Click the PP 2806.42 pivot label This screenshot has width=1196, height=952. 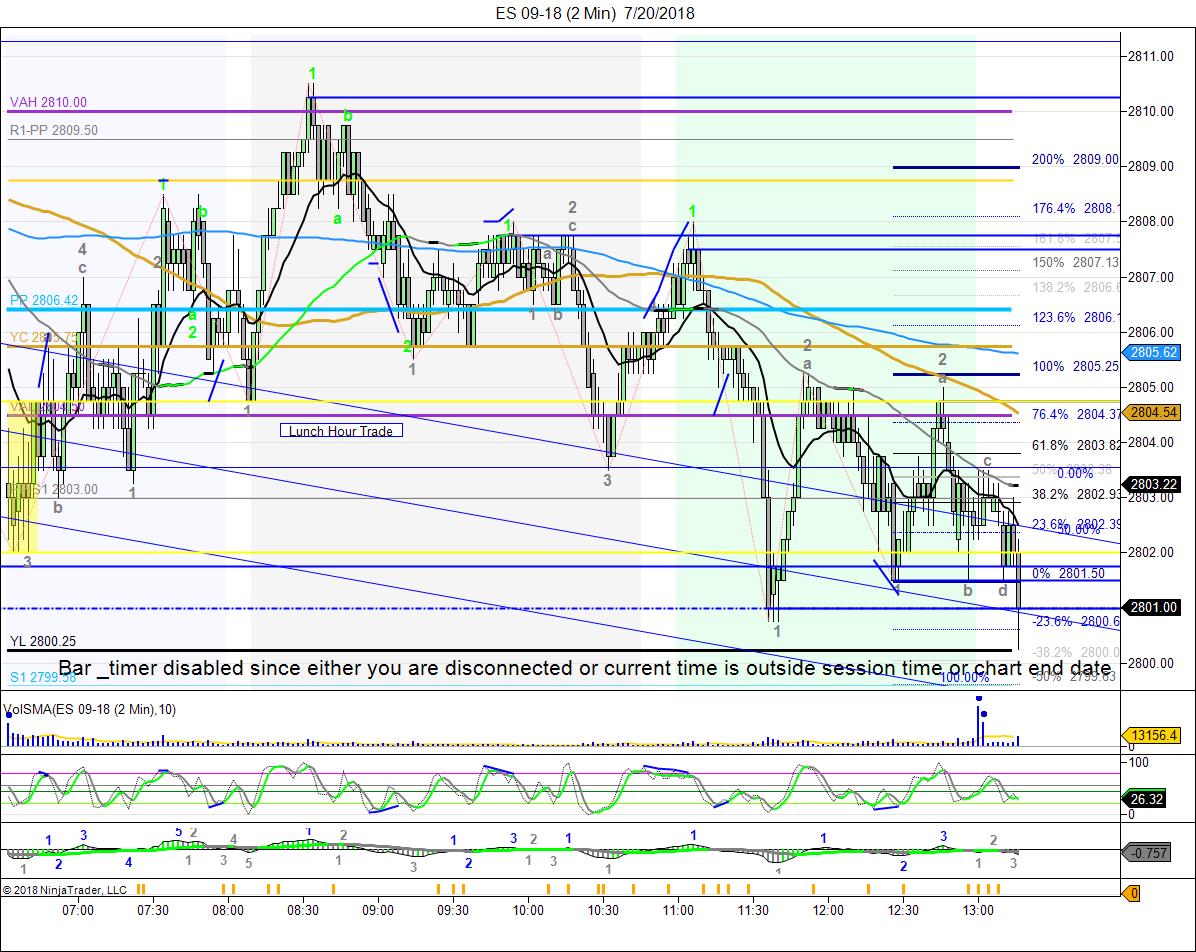(43, 301)
